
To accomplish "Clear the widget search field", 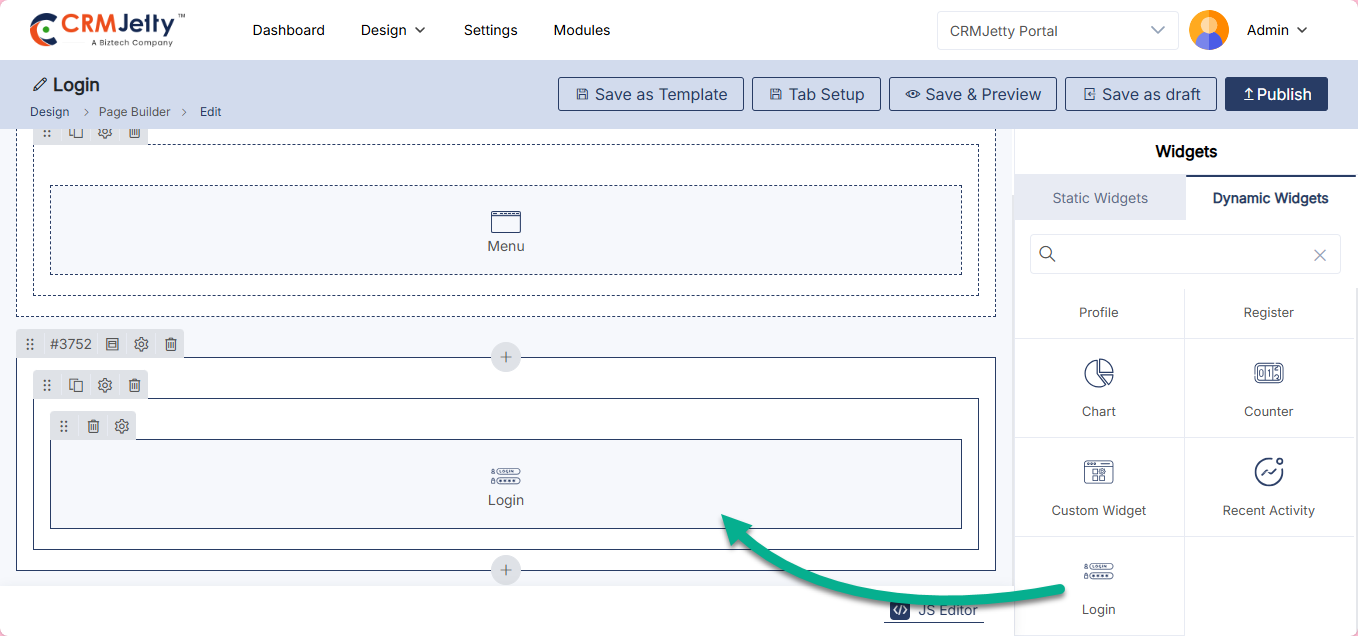I will (1319, 255).
